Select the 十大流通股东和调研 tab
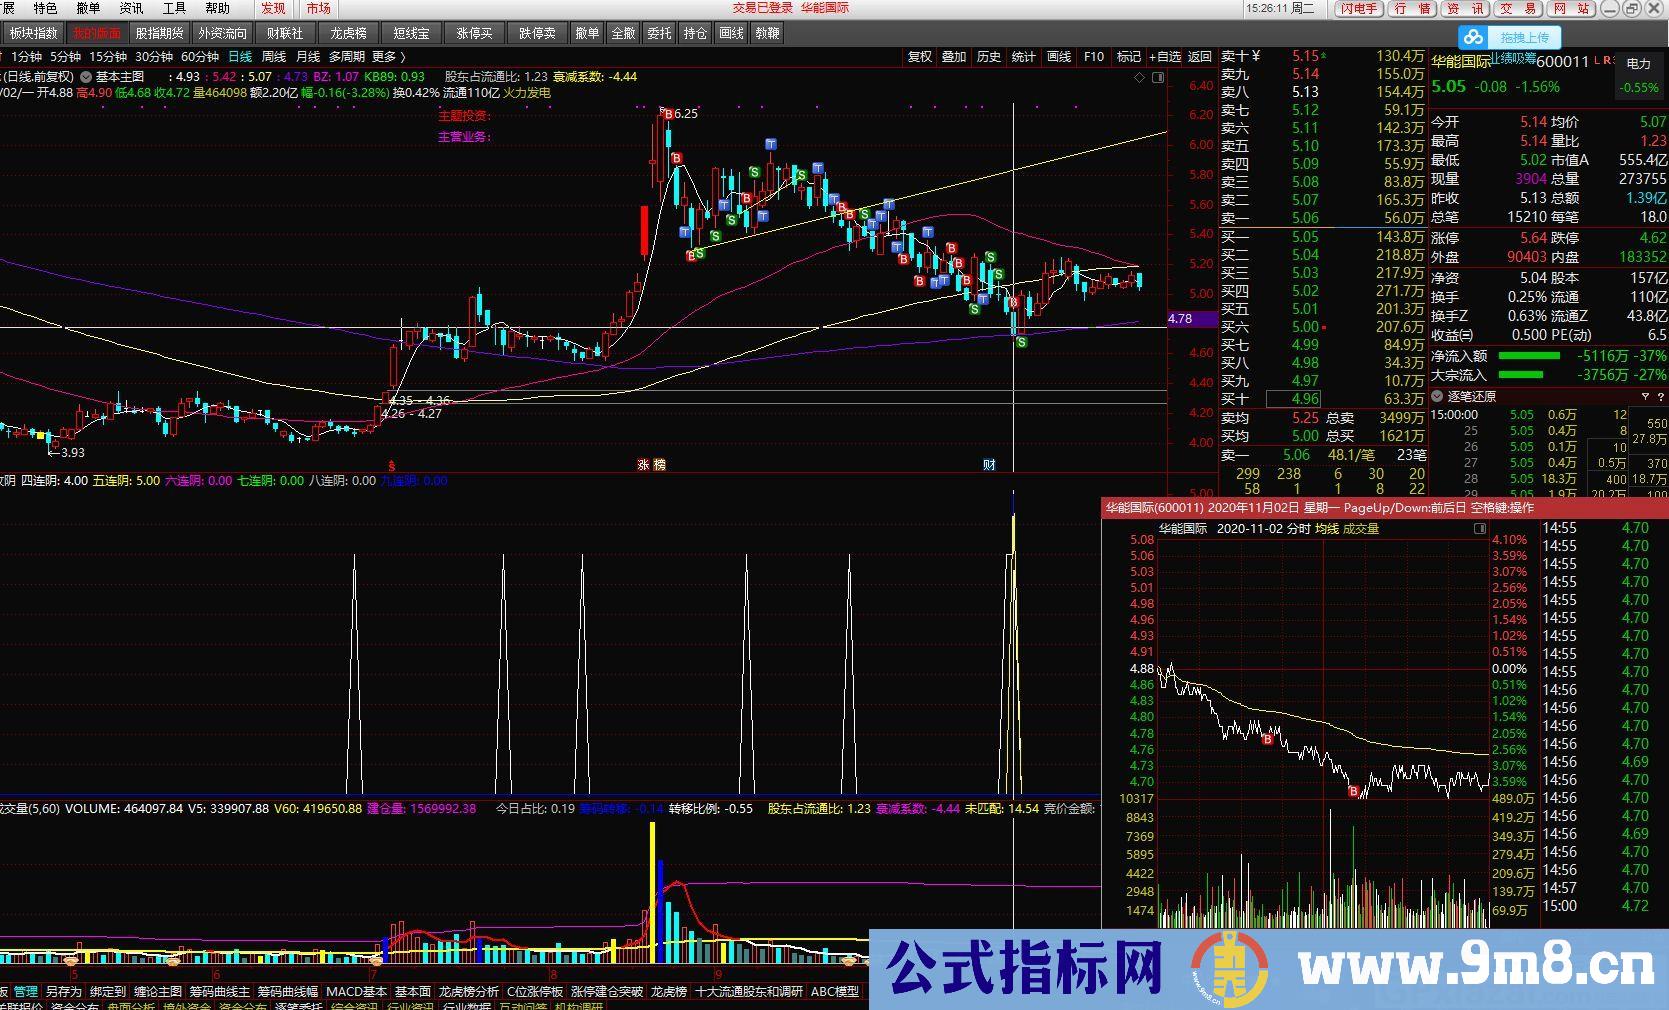Screen dimensions: 1669x1010 point(749,992)
